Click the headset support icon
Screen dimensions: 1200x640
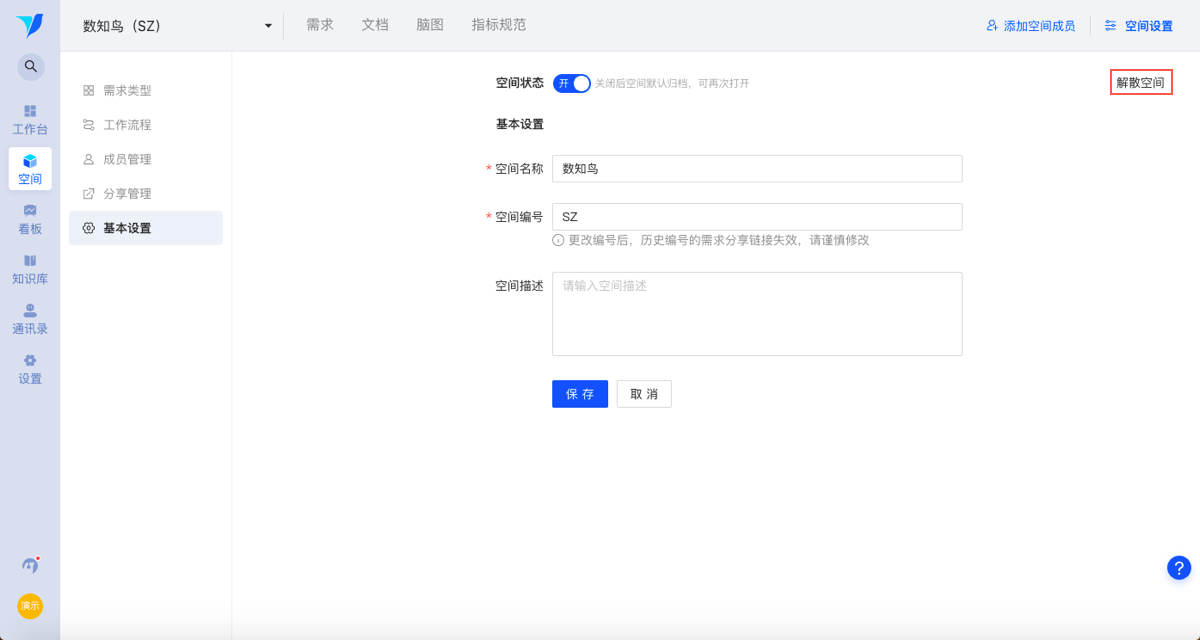(30, 565)
